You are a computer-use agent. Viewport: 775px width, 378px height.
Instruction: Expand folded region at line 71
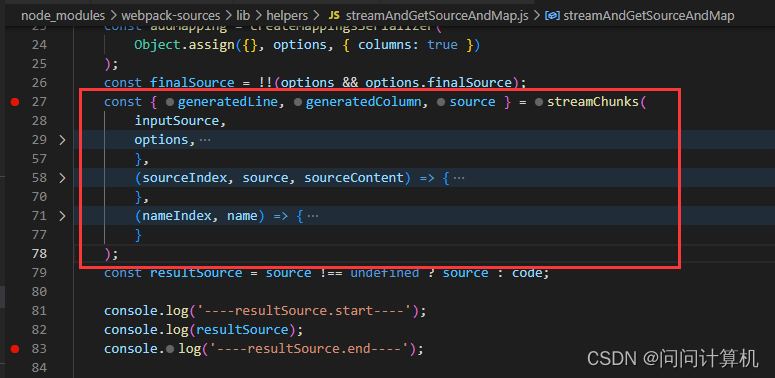click(x=62, y=216)
